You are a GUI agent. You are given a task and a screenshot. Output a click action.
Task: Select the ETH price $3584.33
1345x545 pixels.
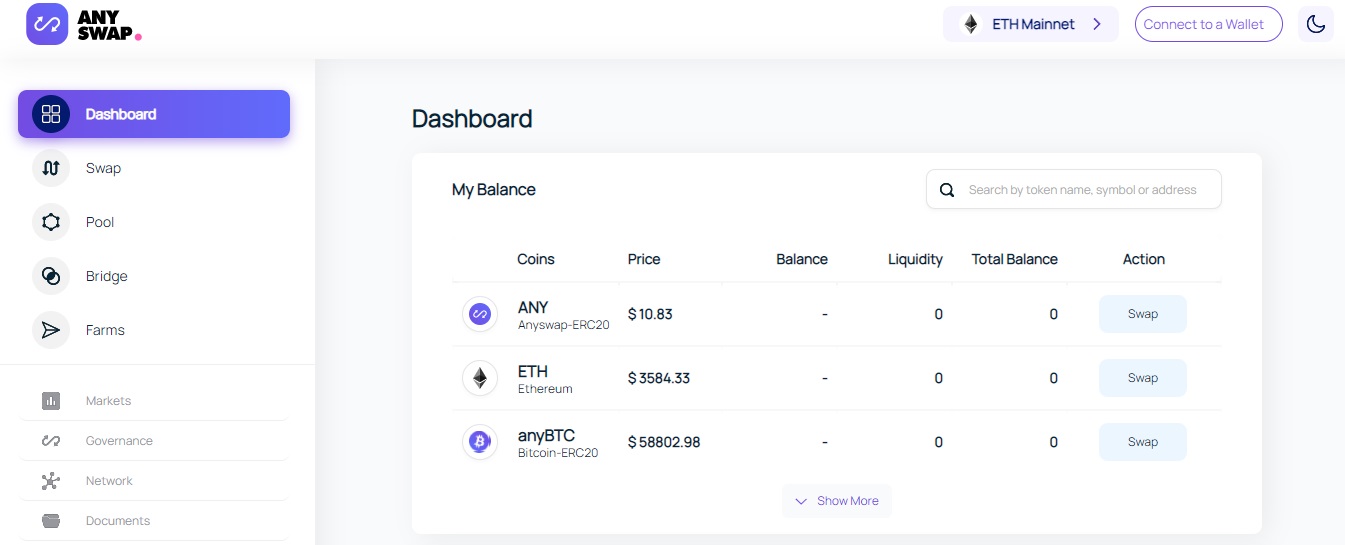click(x=659, y=378)
